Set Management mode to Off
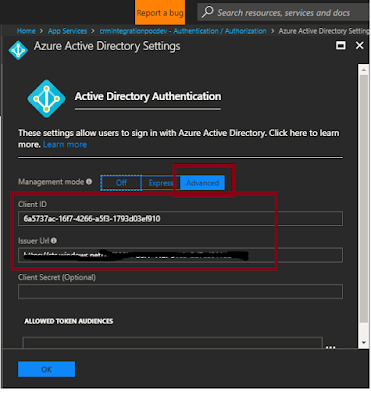 coord(121,183)
